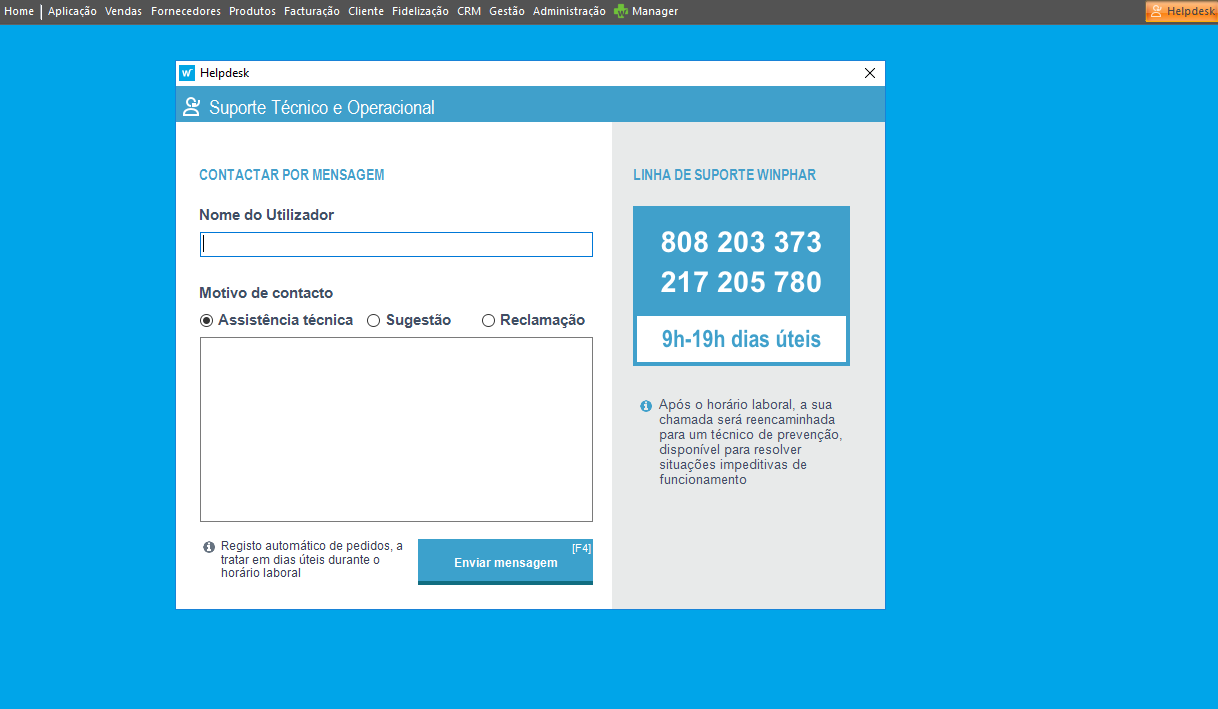Screen dimensions: 1218x709
Task: Close the Helpdesk dialog window
Action: [x=869, y=73]
